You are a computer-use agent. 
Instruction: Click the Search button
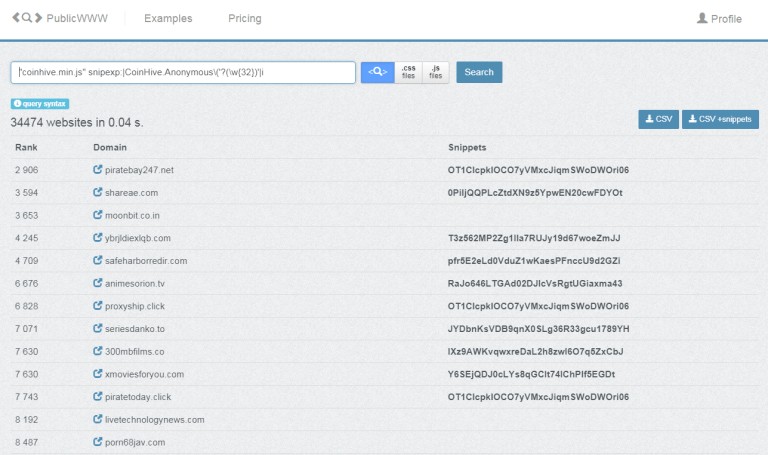[479, 72]
